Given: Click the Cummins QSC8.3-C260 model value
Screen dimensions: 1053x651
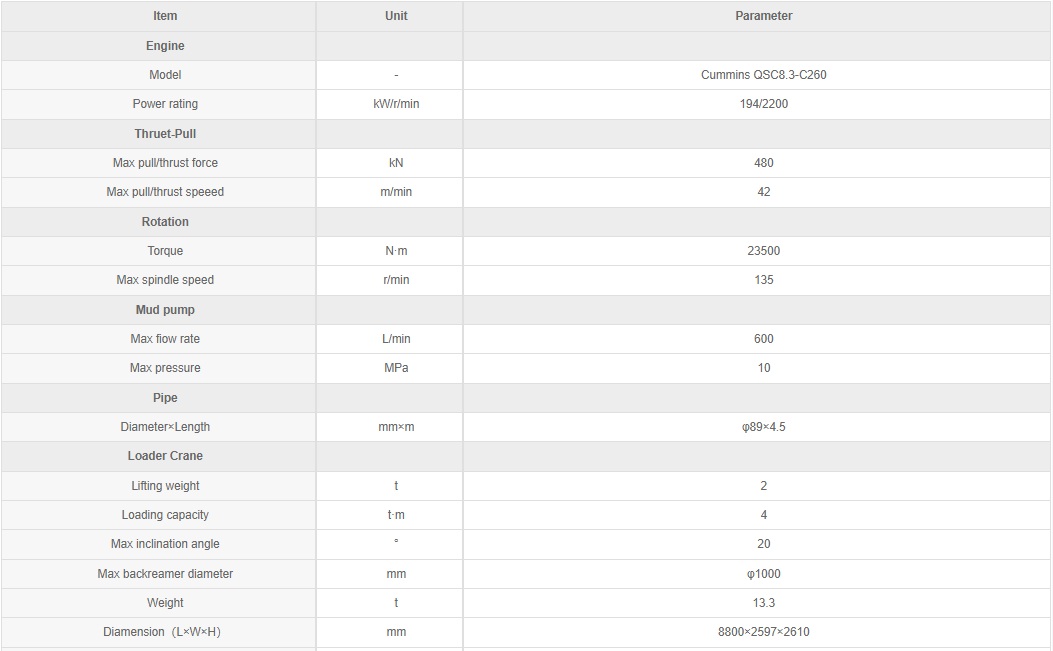Looking at the screenshot, I should point(764,75).
